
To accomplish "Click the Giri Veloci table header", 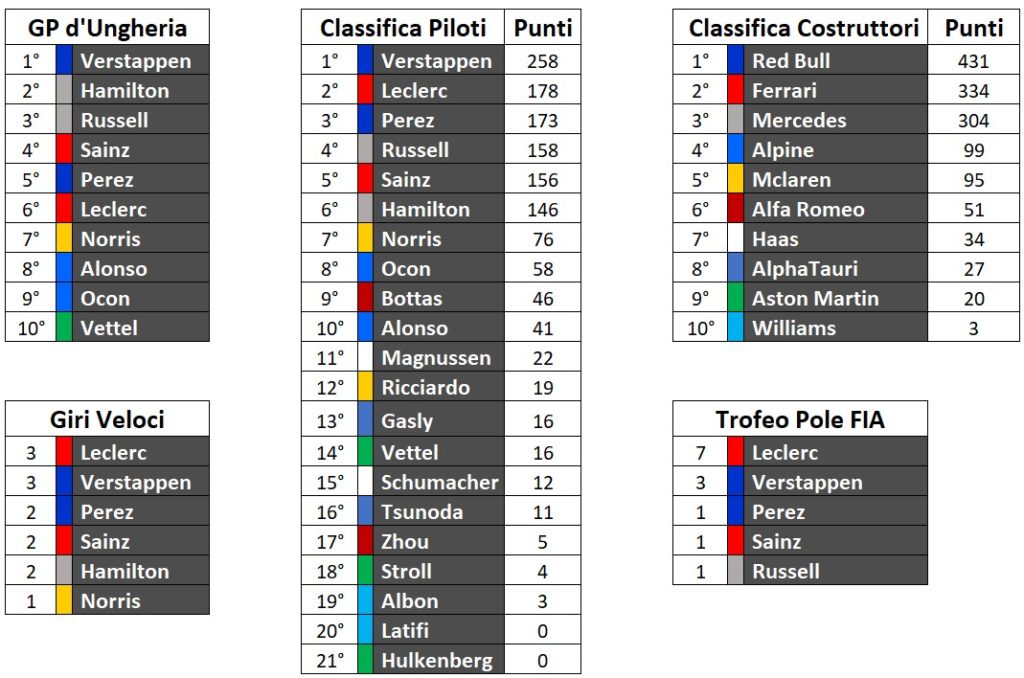I will pos(107,420).
